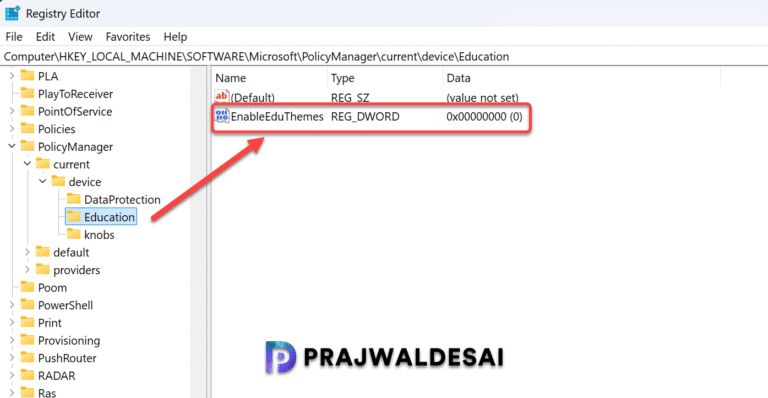
Task: Click the Policies folder icon
Action: click(27, 129)
